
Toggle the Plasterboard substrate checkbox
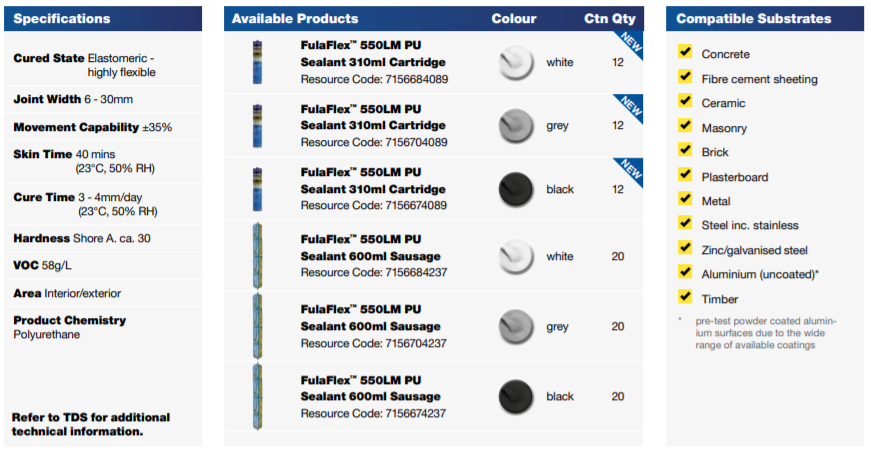point(685,174)
